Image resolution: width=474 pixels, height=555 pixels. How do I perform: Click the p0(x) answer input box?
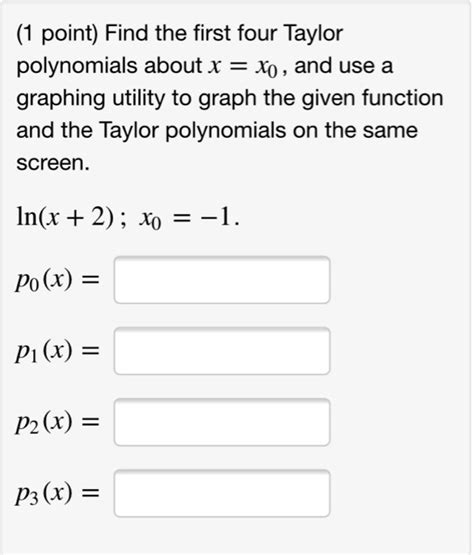(222, 280)
